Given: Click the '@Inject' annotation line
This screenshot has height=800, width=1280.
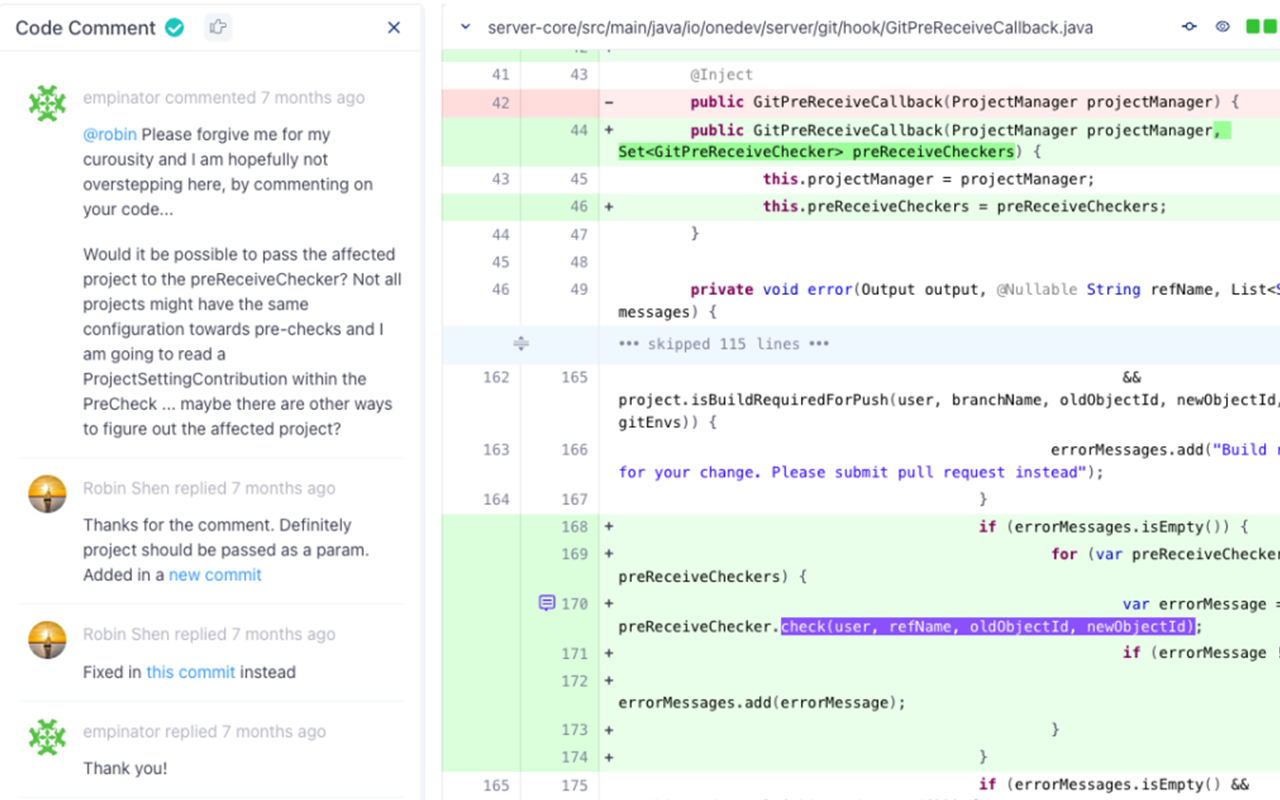Looking at the screenshot, I should point(721,74).
